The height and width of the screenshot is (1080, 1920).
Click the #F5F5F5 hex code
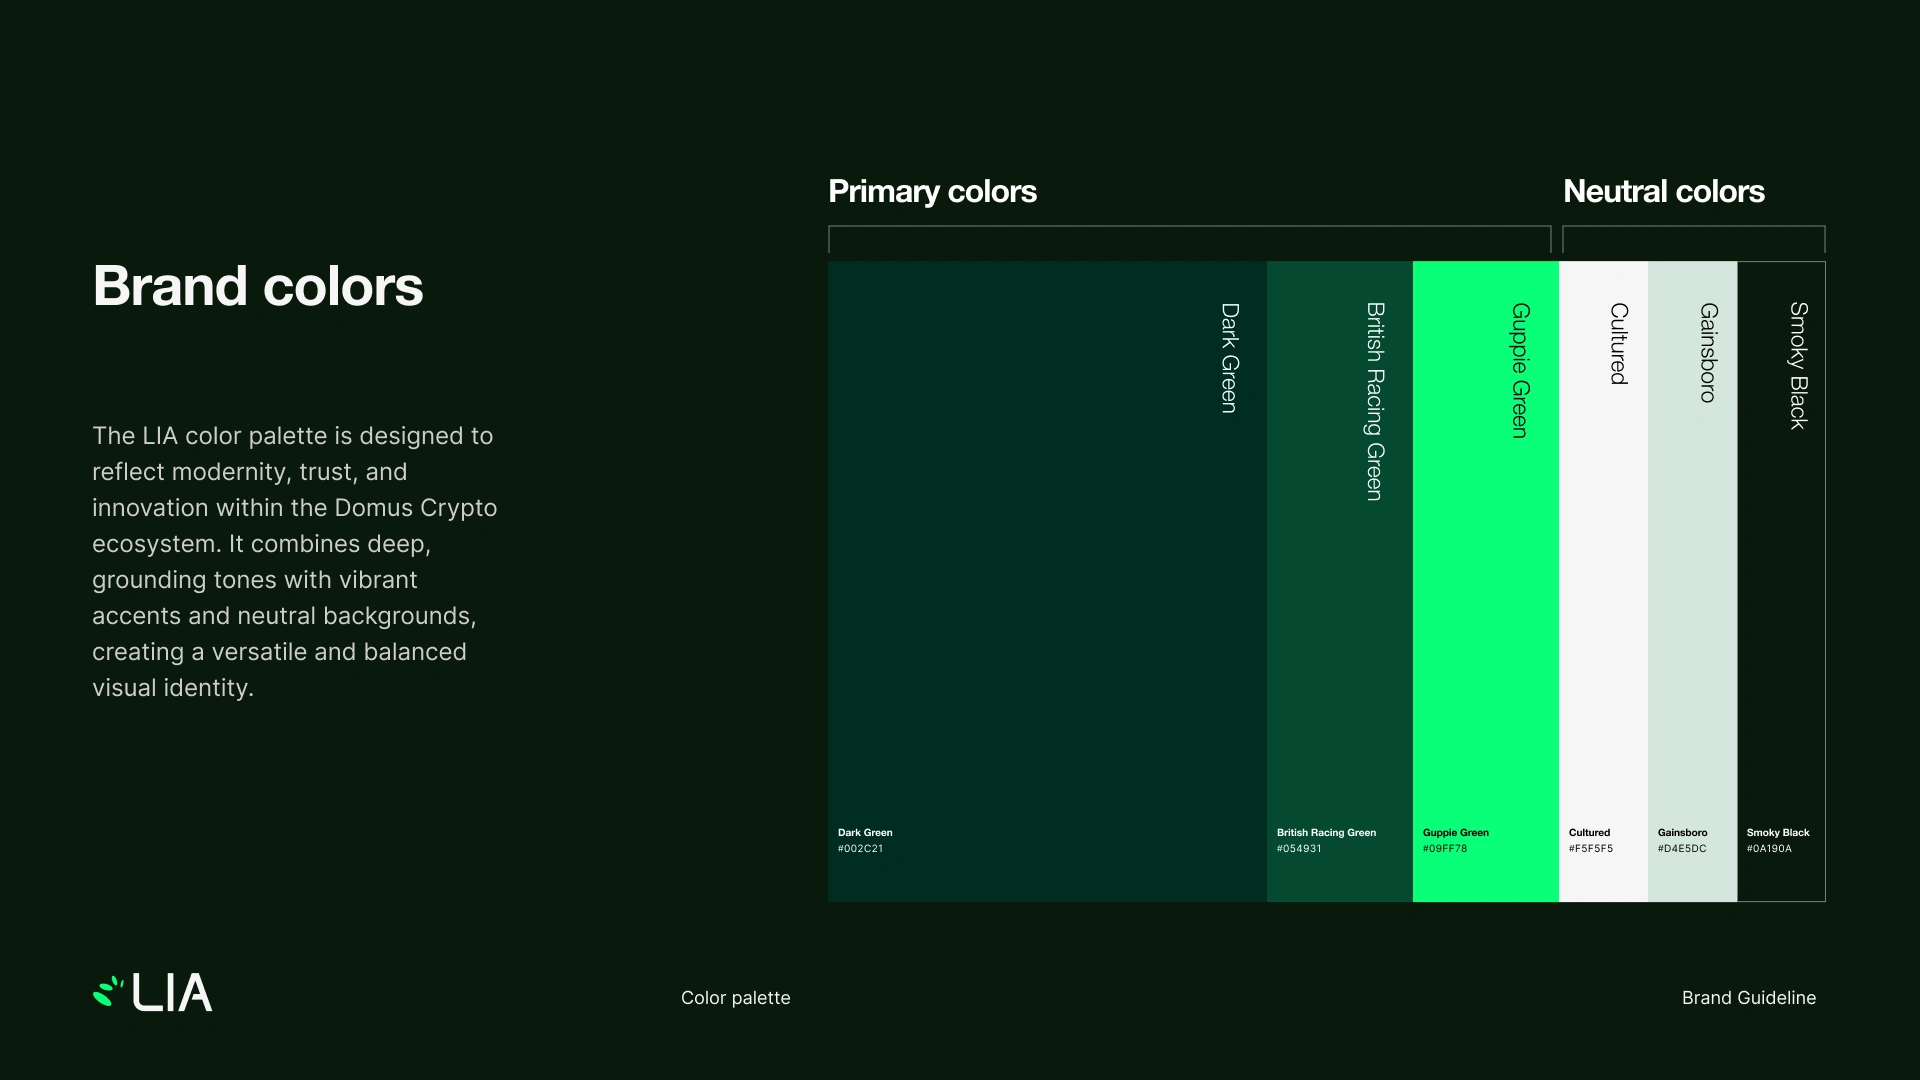pyautogui.click(x=1590, y=849)
